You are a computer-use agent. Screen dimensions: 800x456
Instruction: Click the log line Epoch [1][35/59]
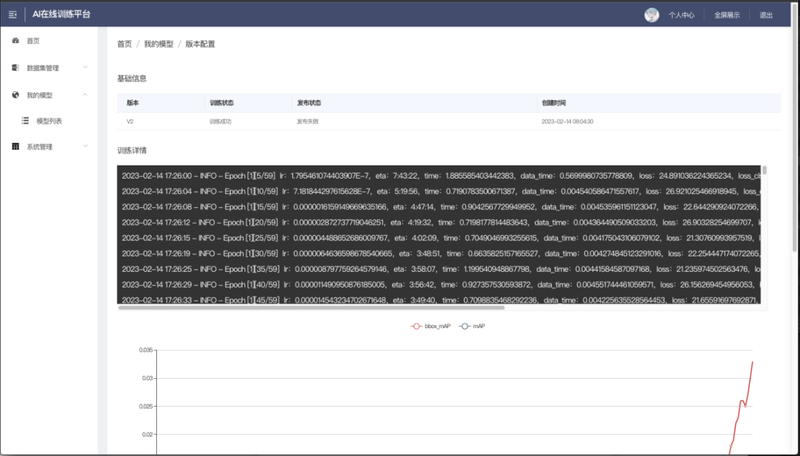pyautogui.click(x=441, y=269)
